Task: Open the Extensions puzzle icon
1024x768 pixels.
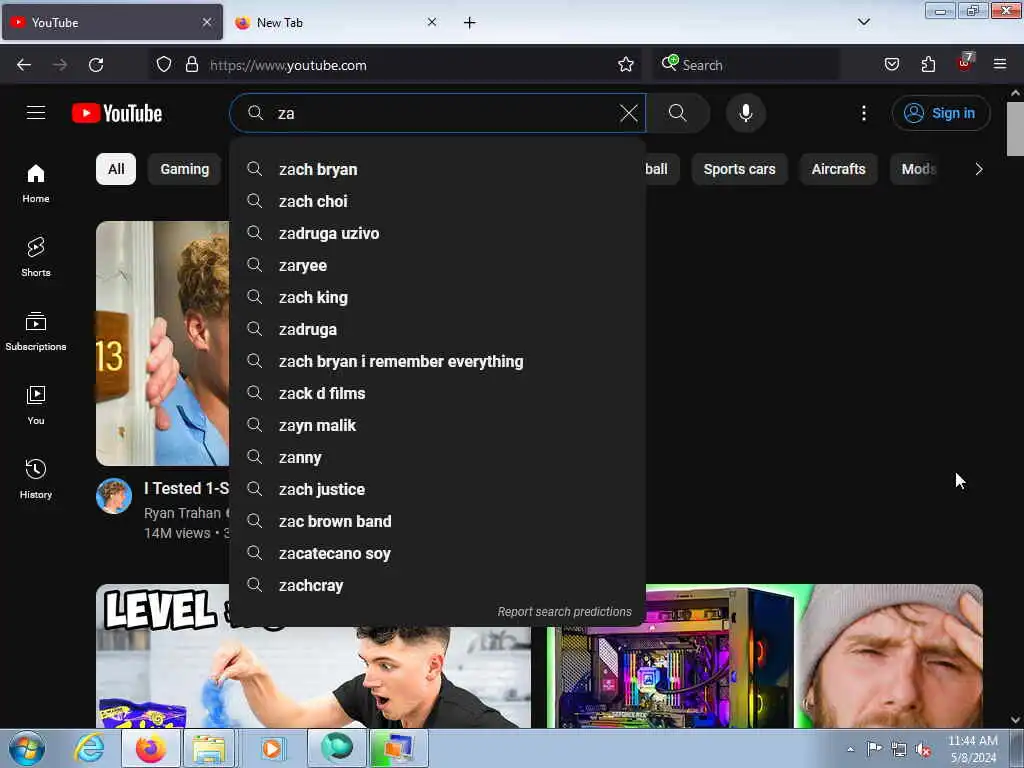Action: [x=928, y=65]
